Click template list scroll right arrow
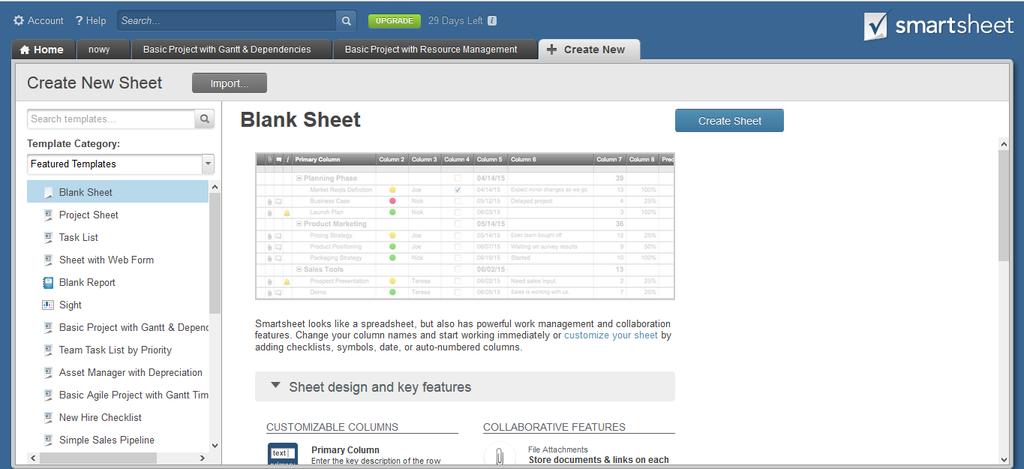Image resolution: width=1024 pixels, height=469 pixels. click(x=204, y=458)
